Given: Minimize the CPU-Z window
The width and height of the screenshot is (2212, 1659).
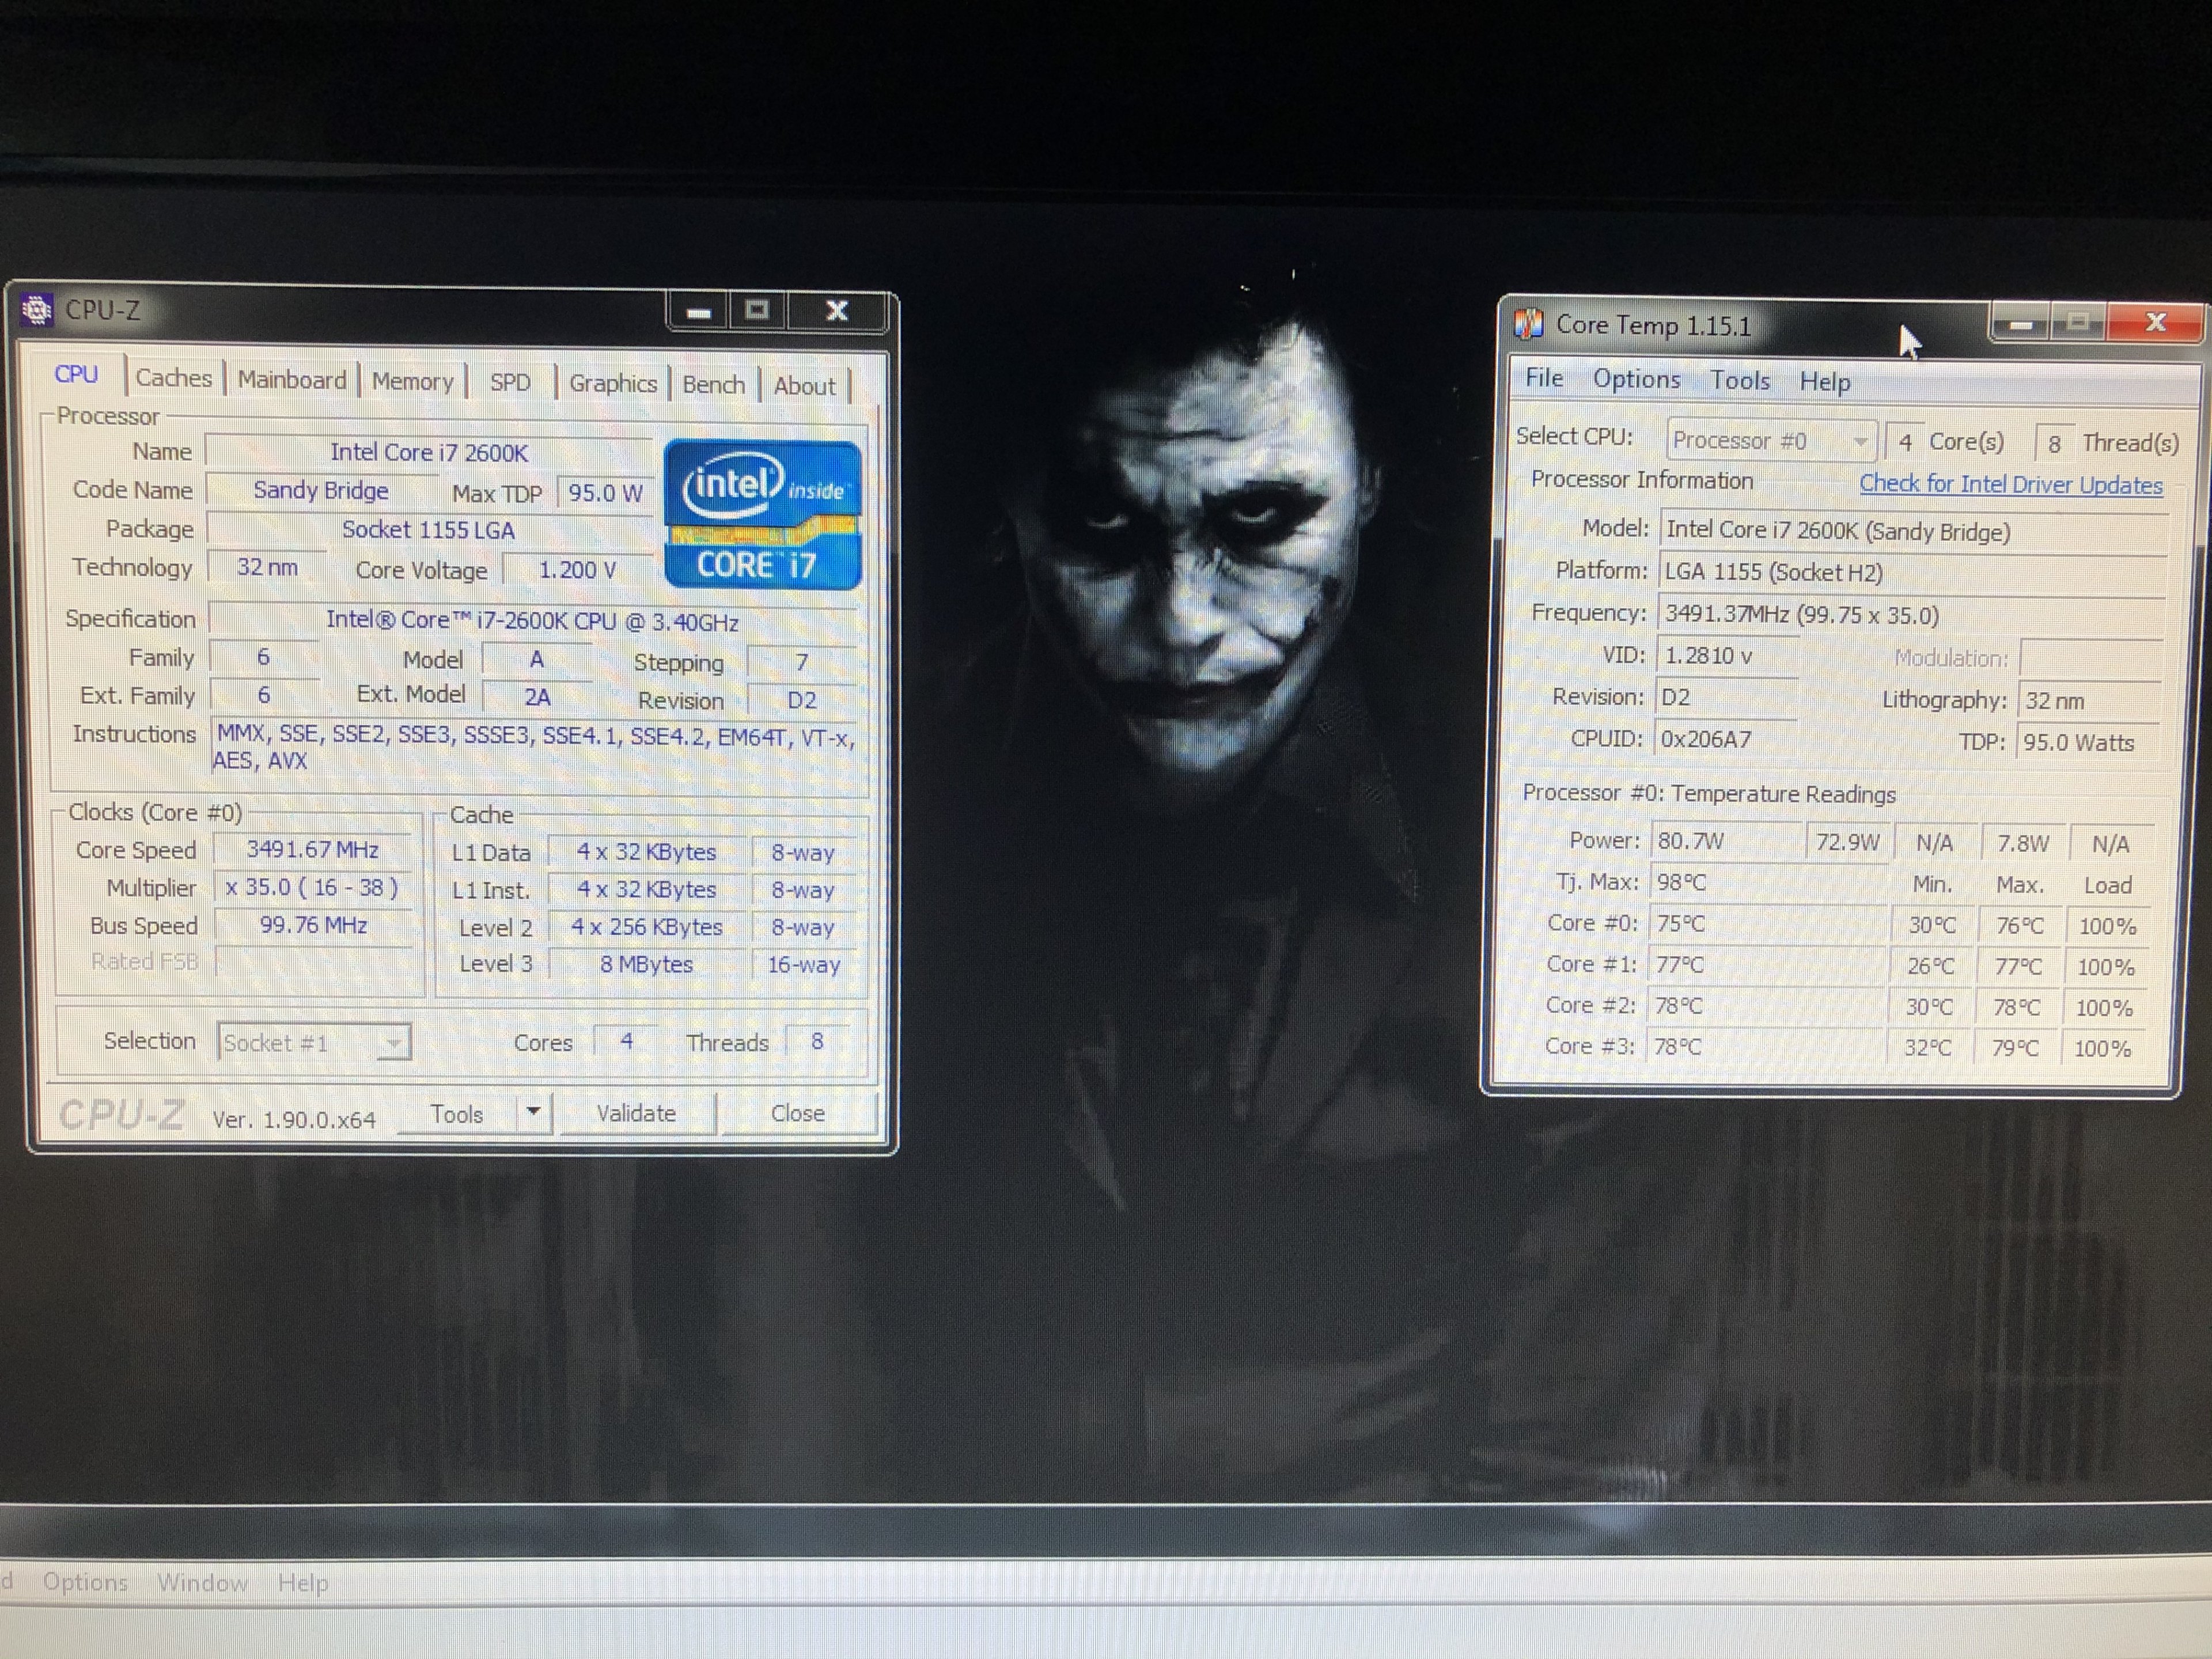Looking at the screenshot, I should (x=698, y=312).
